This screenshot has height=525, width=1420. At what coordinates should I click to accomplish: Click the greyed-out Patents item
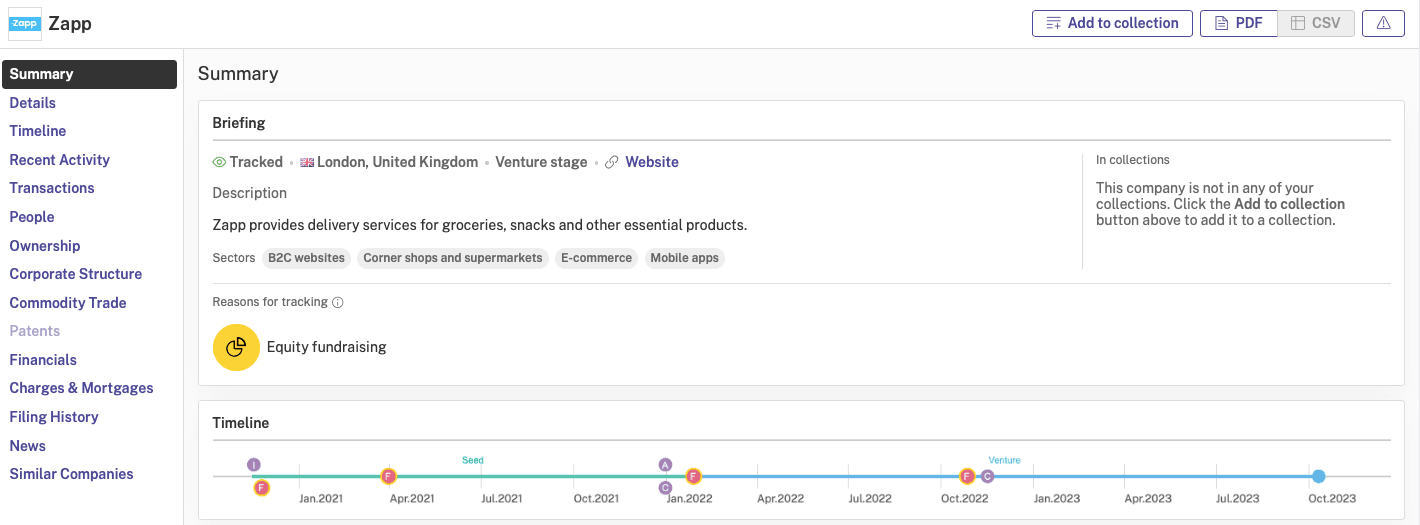[x=35, y=331]
